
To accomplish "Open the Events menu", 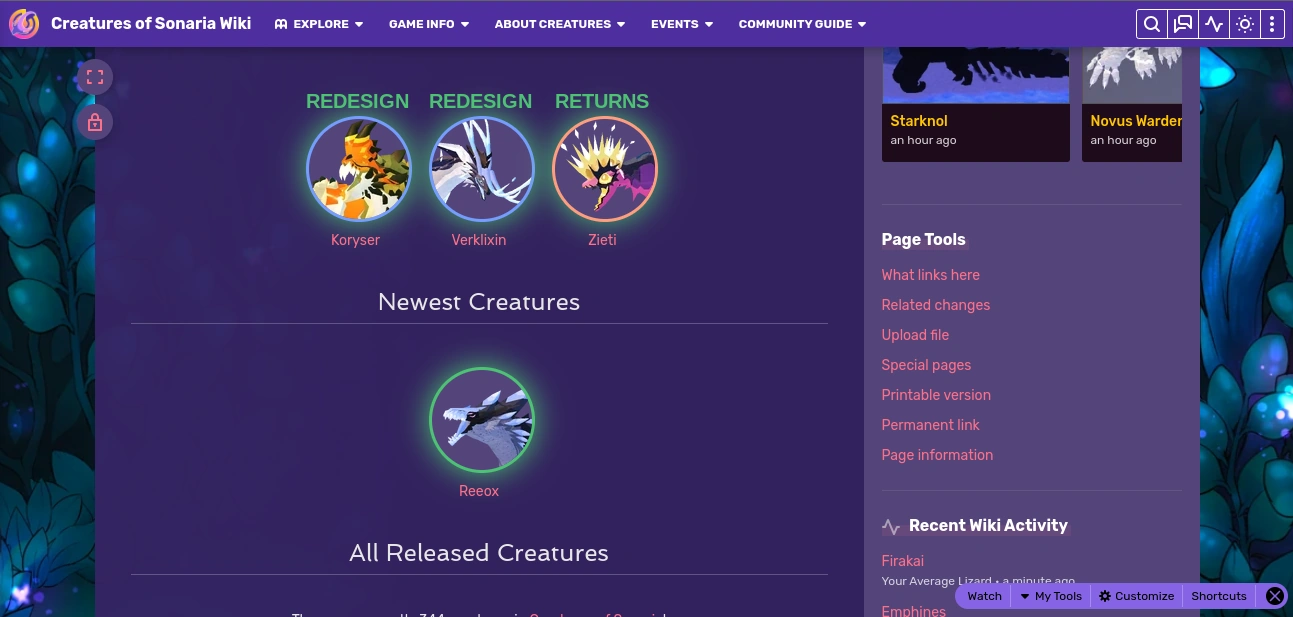I will click(682, 24).
